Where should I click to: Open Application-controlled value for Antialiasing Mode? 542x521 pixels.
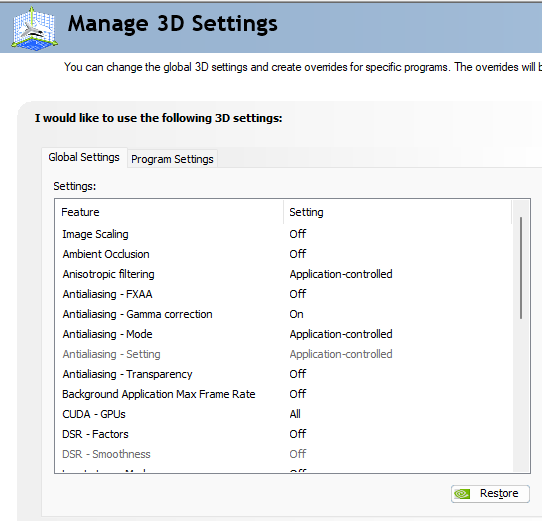click(341, 334)
